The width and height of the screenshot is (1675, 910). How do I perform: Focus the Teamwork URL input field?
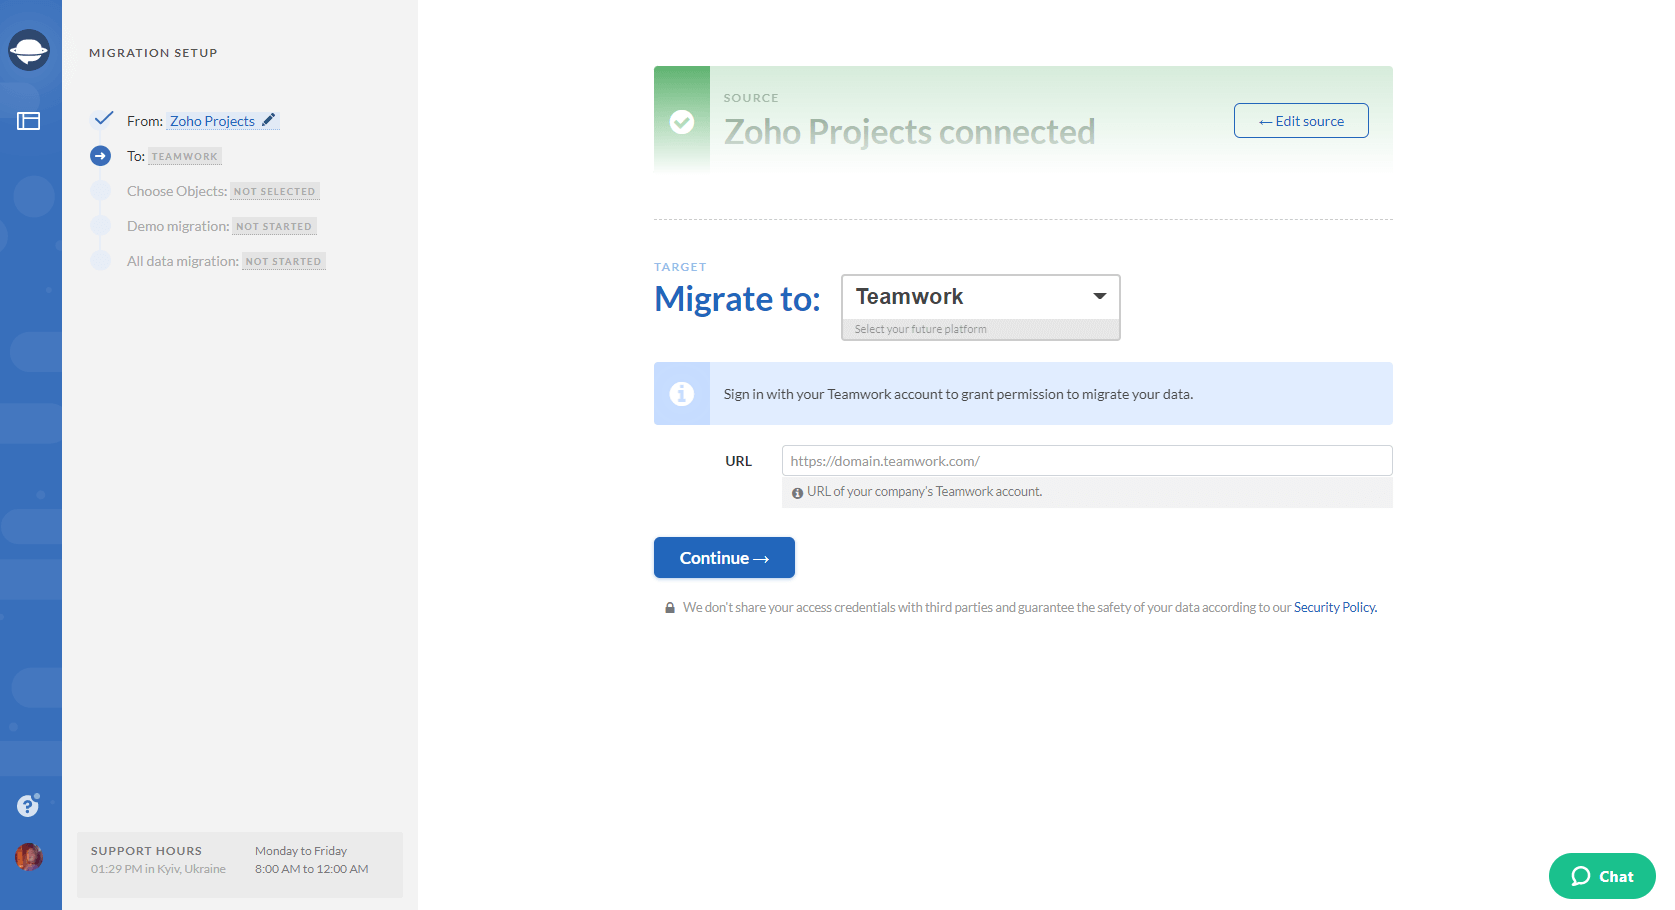(x=1087, y=461)
